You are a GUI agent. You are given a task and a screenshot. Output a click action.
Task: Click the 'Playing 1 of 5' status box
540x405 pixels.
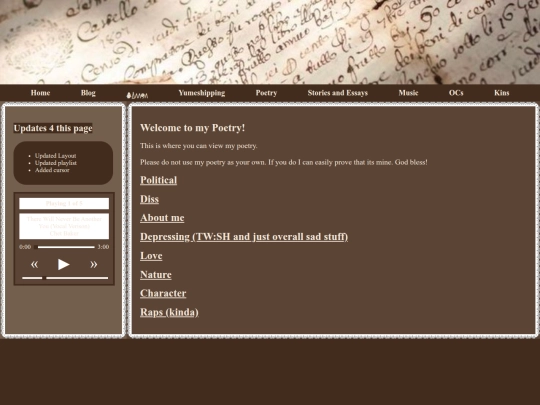coord(64,204)
